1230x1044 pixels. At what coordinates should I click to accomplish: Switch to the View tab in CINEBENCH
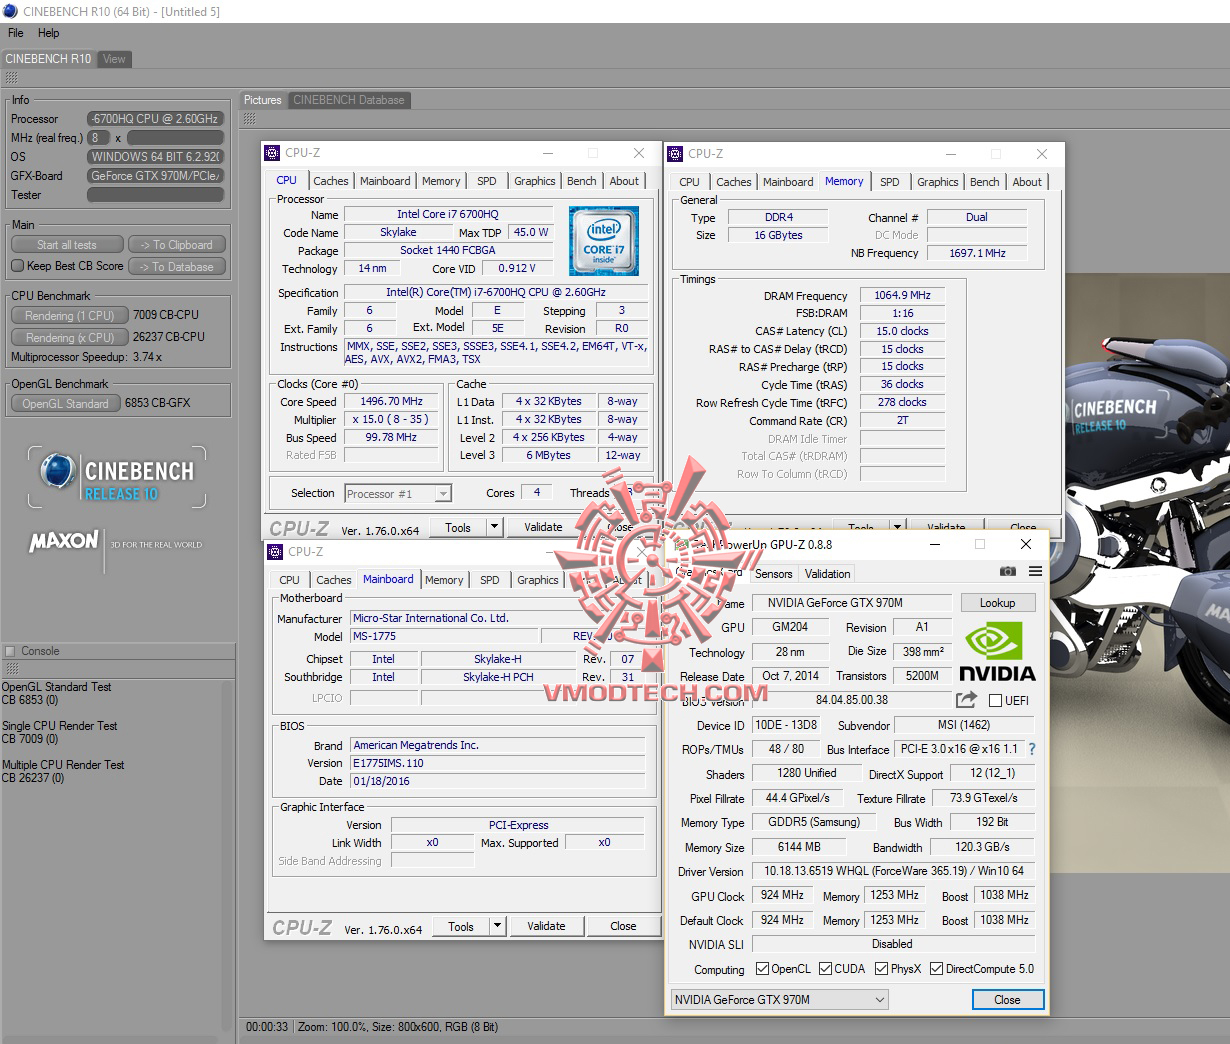(114, 59)
